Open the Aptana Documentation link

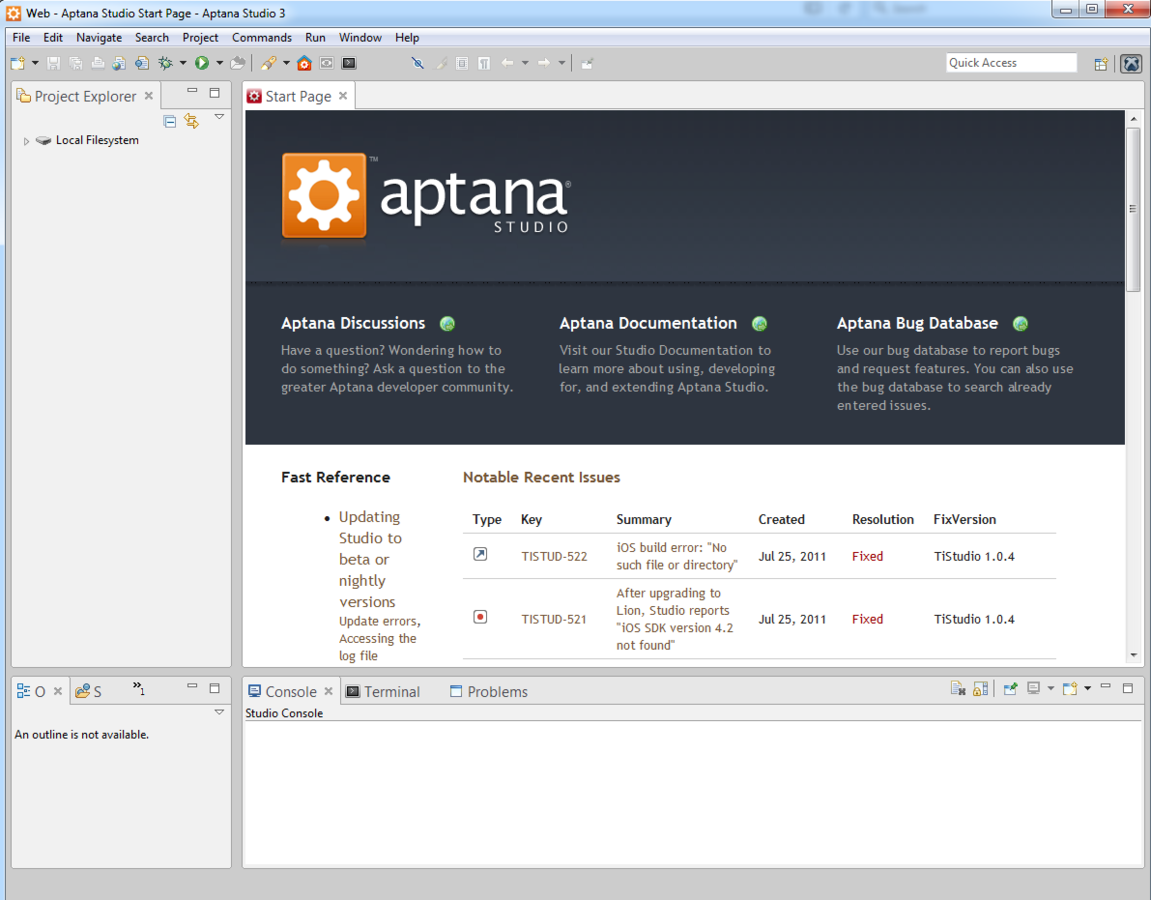(648, 323)
